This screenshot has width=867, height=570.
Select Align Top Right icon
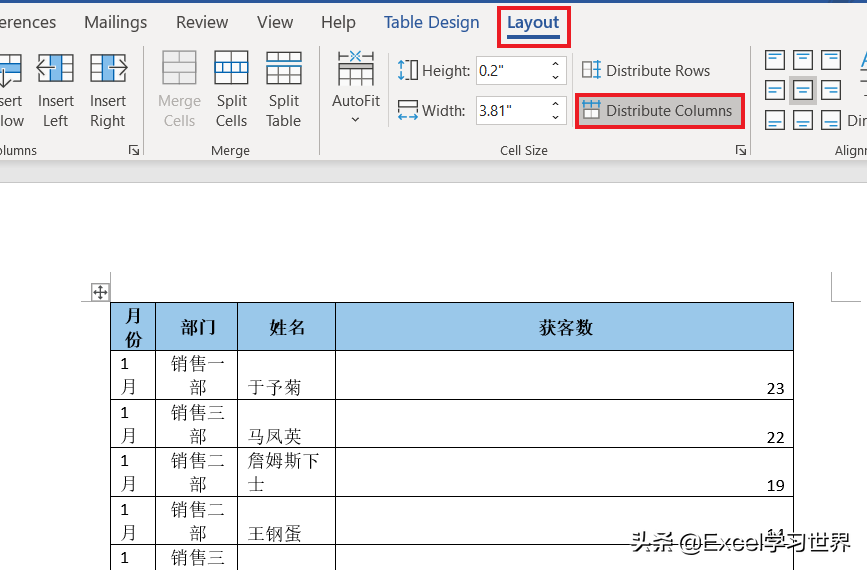point(831,60)
